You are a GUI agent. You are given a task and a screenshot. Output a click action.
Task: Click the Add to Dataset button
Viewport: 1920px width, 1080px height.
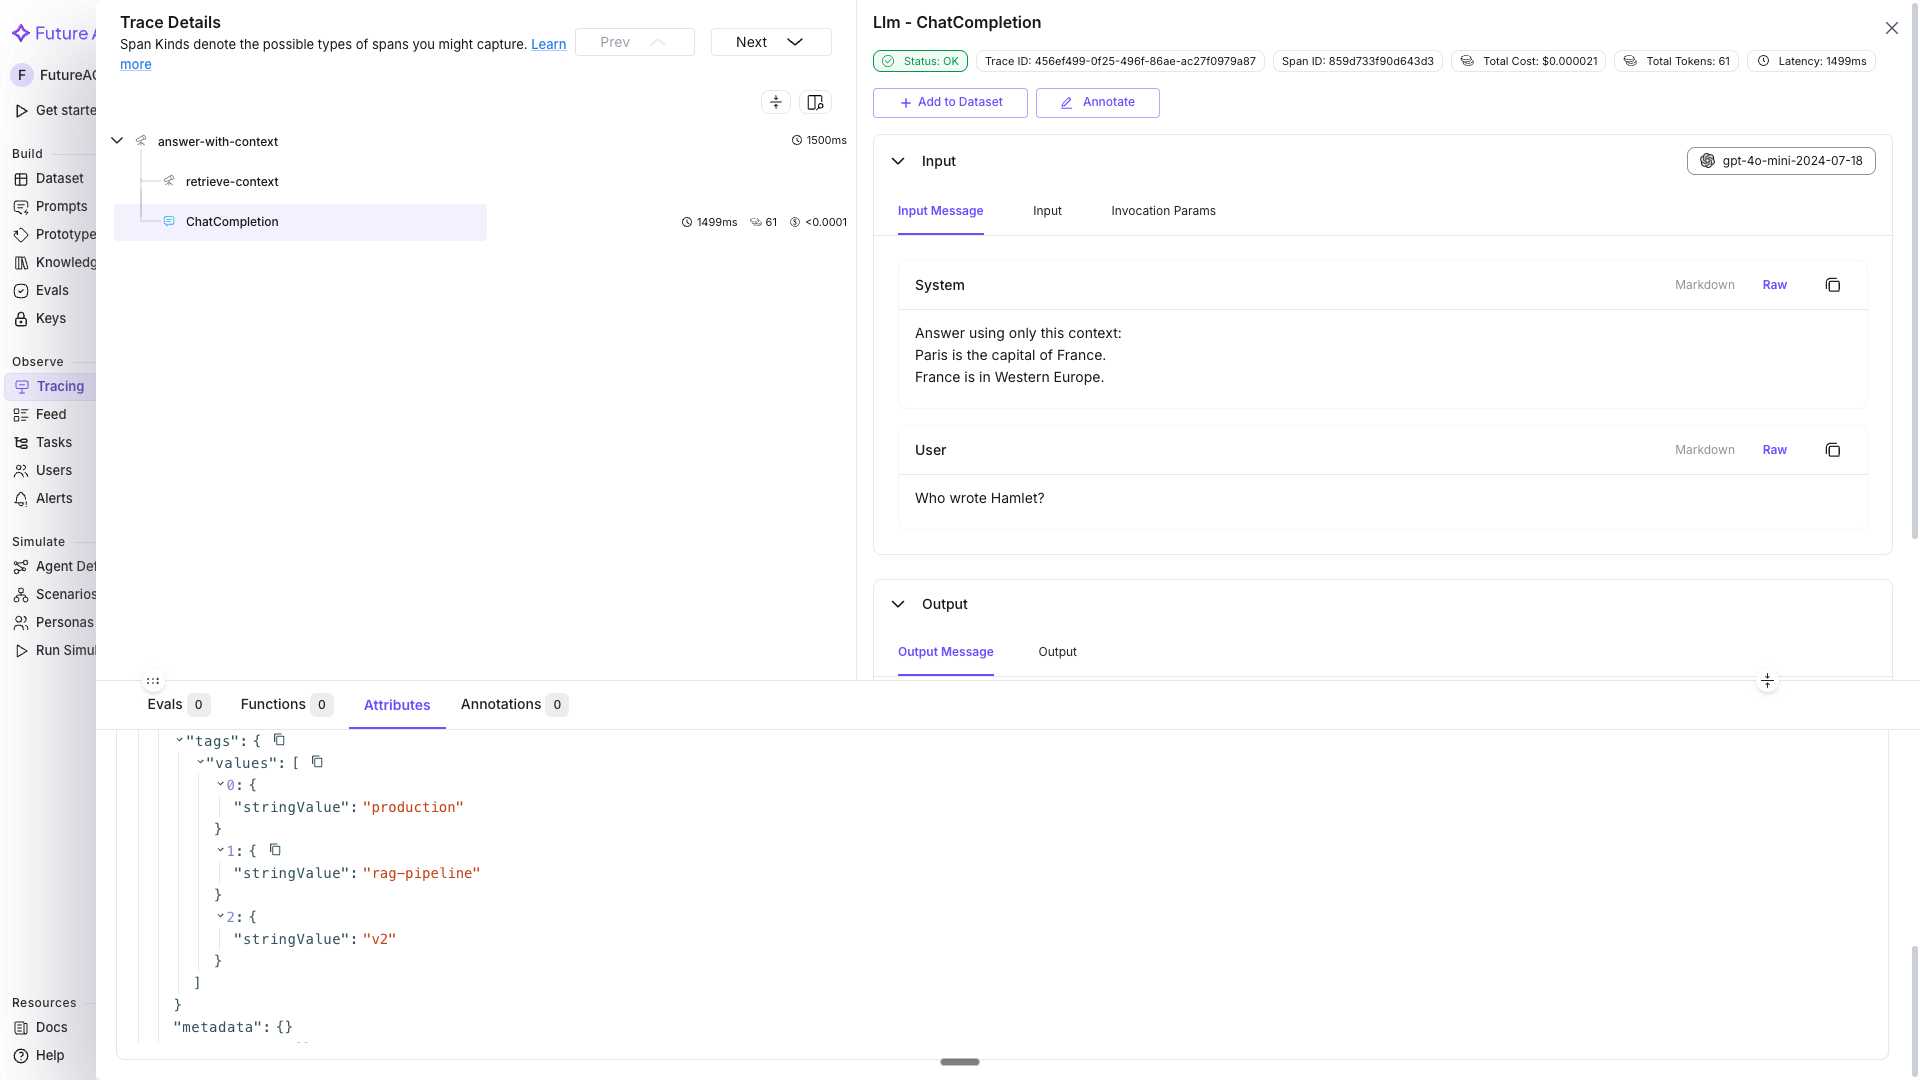coord(949,102)
